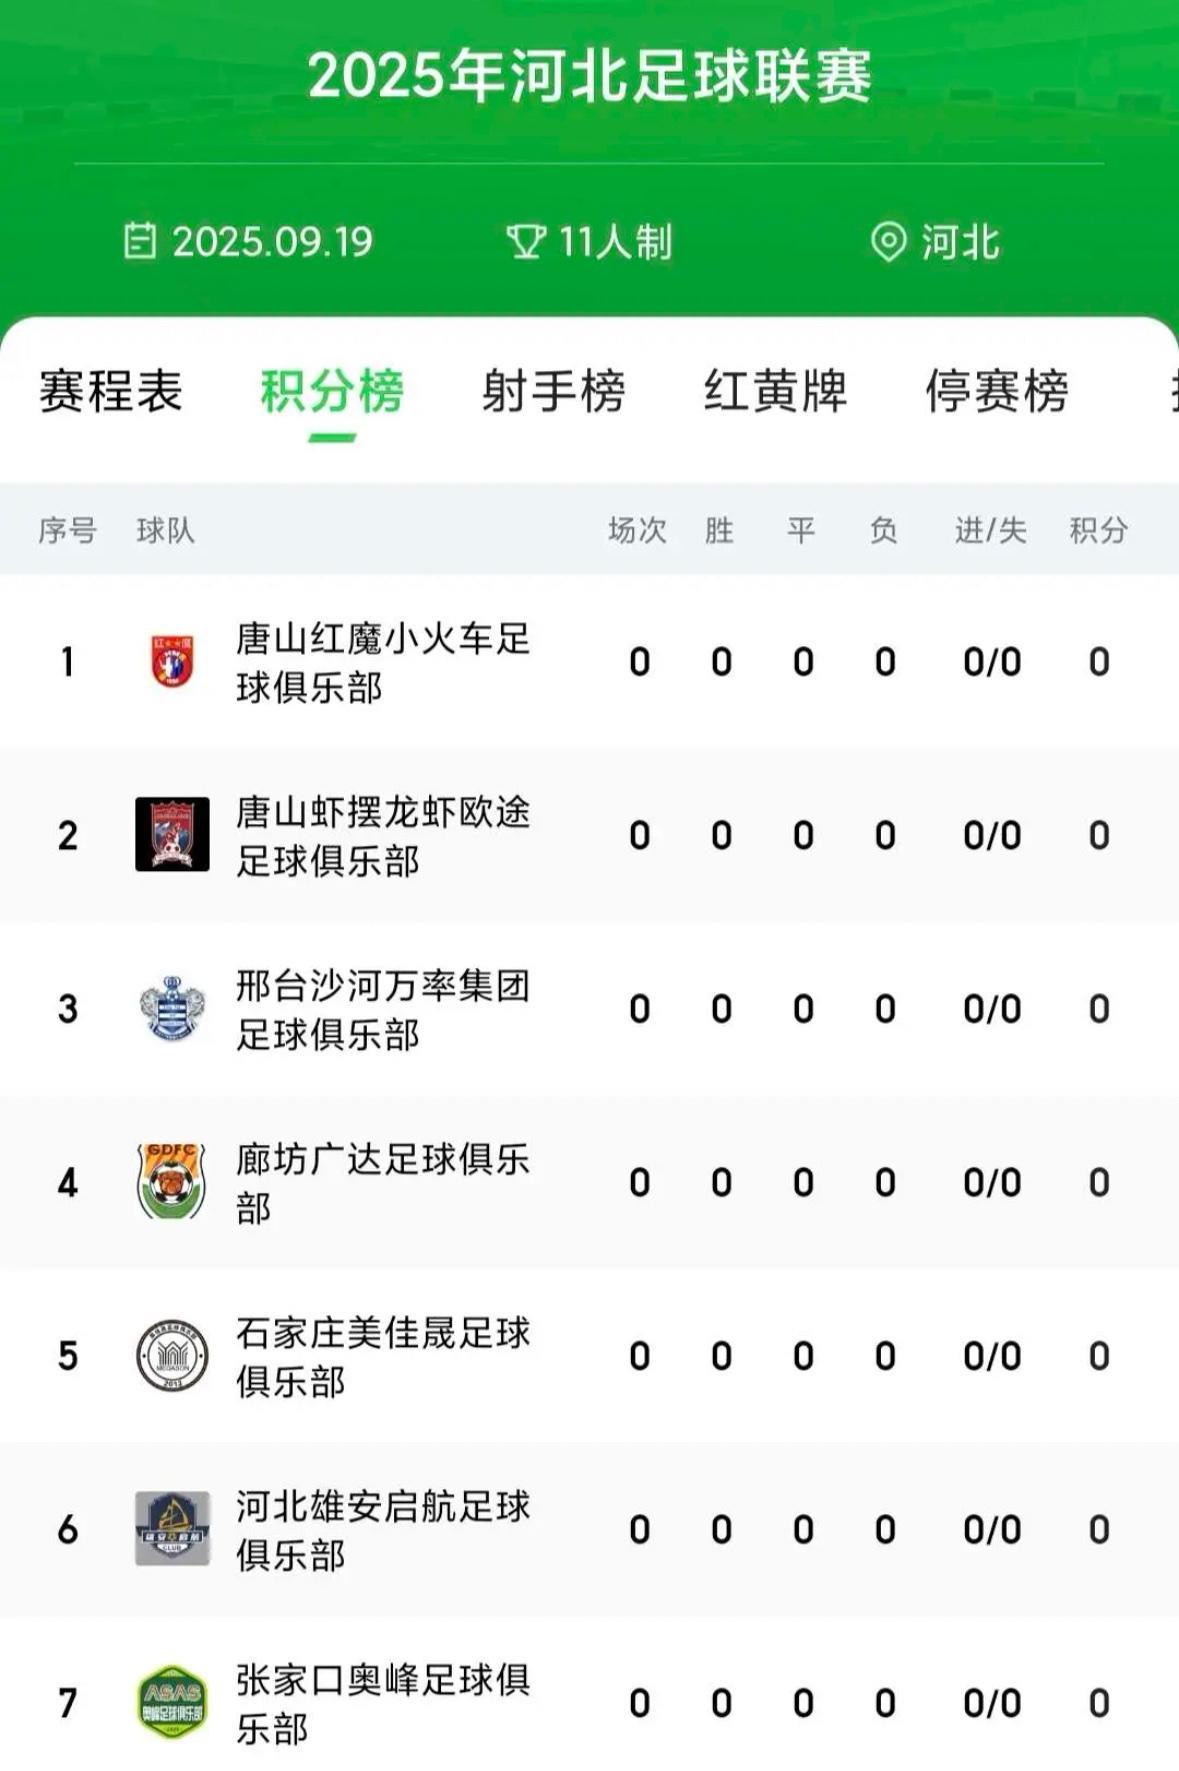Click the 河北雄安启航 club badge

(172, 1528)
